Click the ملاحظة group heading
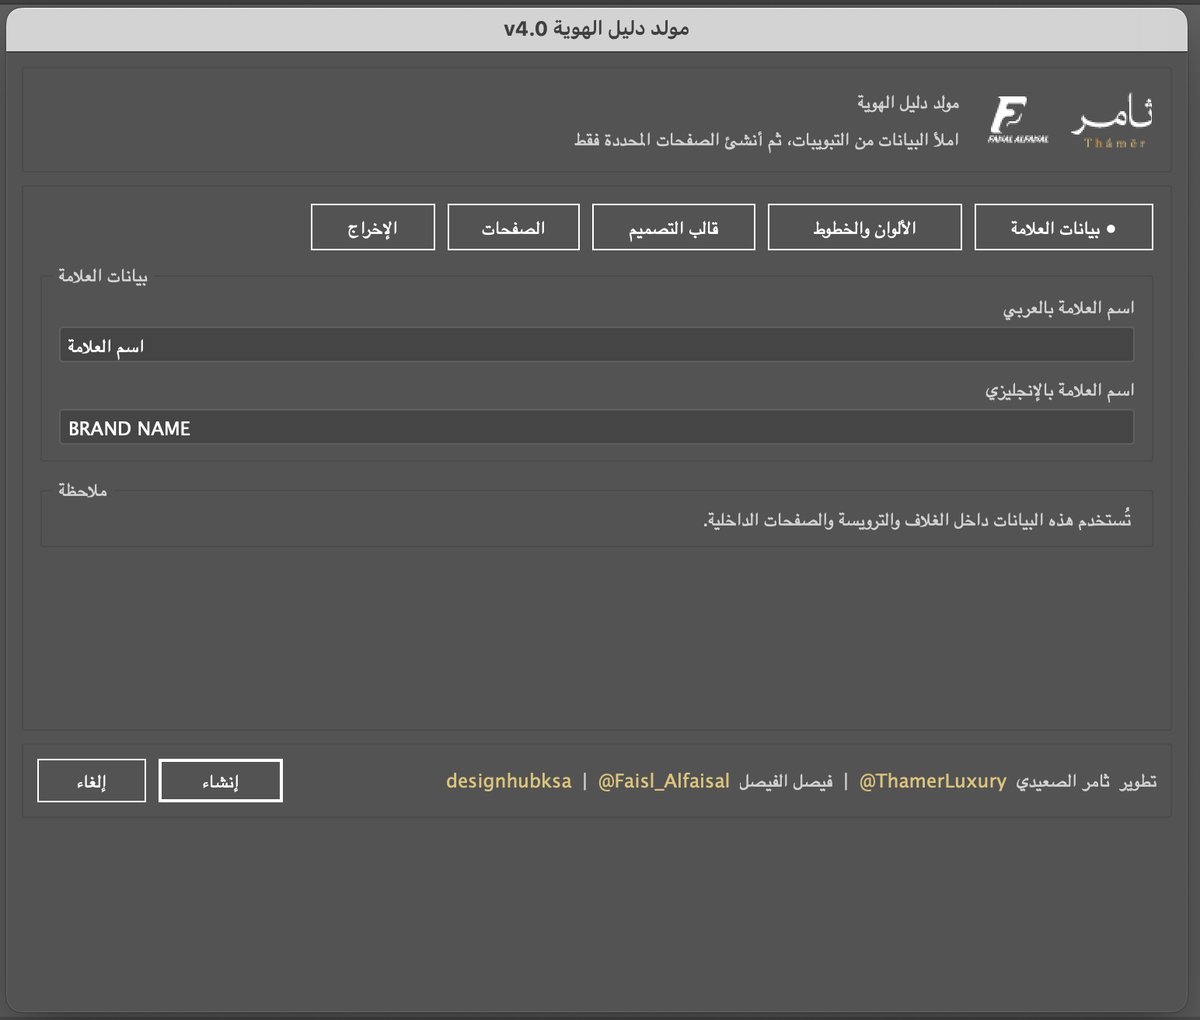Image resolution: width=1200 pixels, height=1020 pixels. click(82, 491)
